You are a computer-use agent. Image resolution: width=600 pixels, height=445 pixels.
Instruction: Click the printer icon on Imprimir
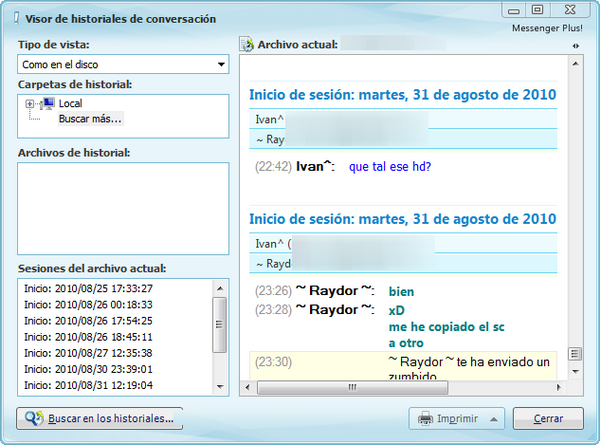pyautogui.click(x=425, y=419)
